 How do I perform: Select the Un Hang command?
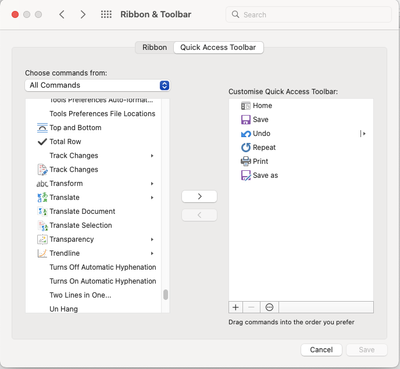(x=64, y=309)
